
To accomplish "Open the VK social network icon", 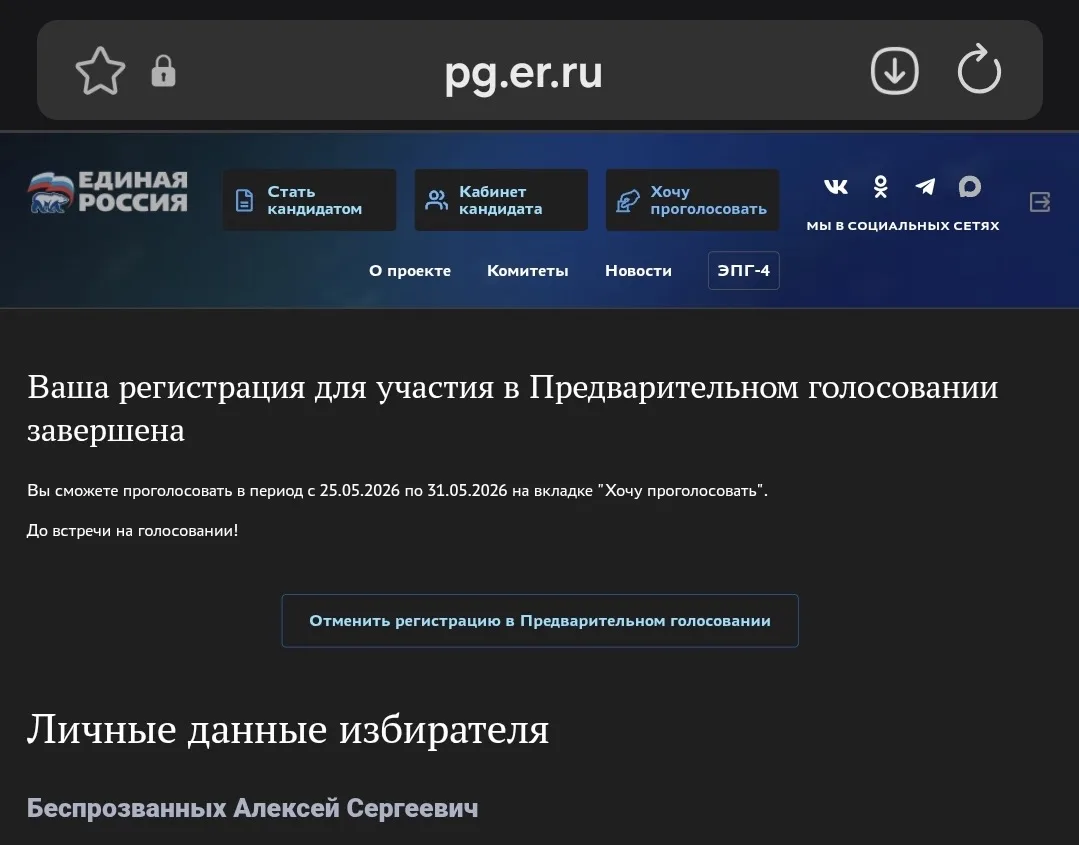I will [835, 187].
